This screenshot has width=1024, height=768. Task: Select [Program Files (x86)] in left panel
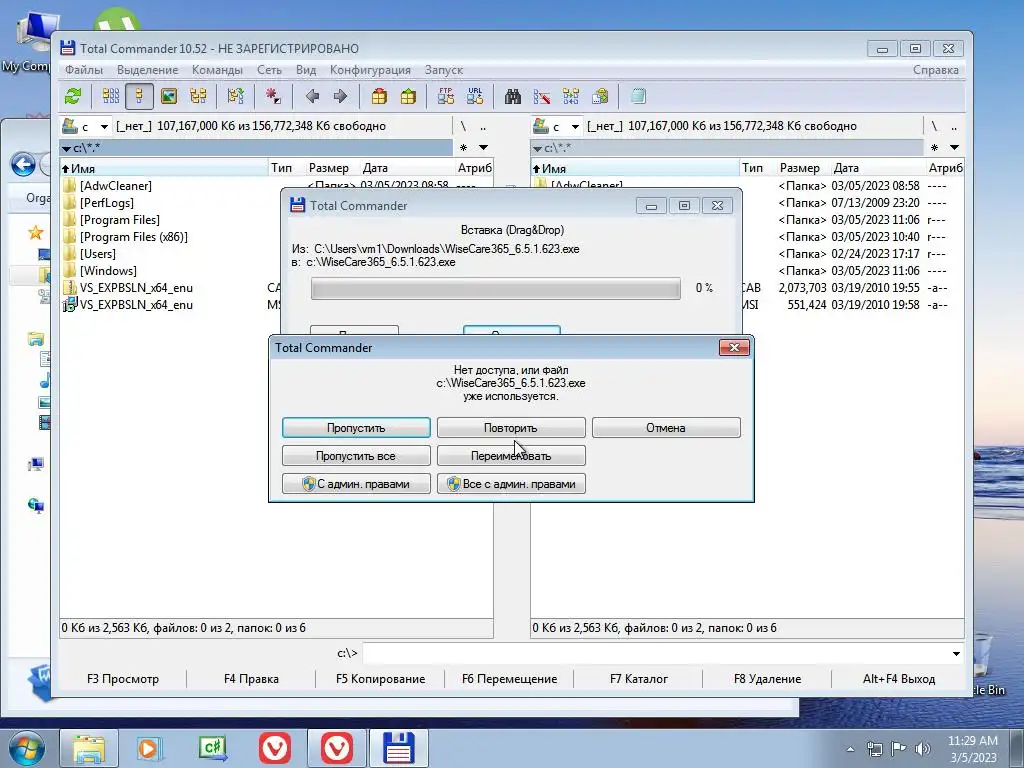point(134,237)
